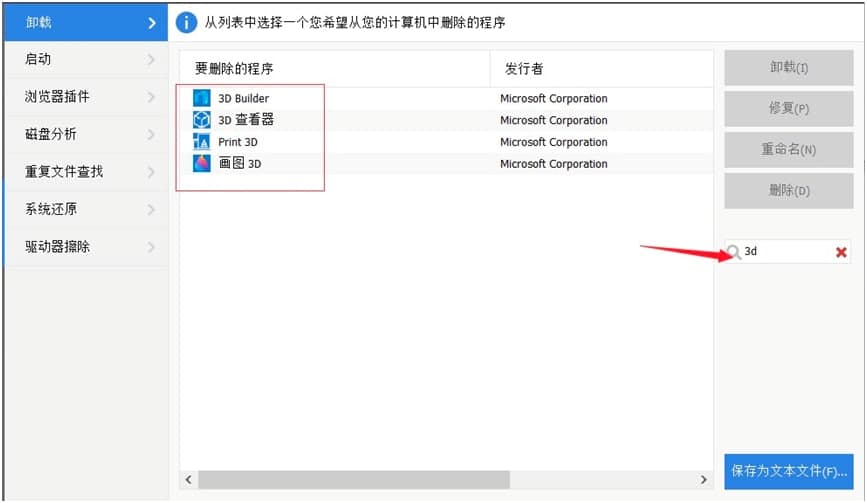Expand chevron next to 卸载
Viewport: 867px width, 503px height.
coord(152,23)
